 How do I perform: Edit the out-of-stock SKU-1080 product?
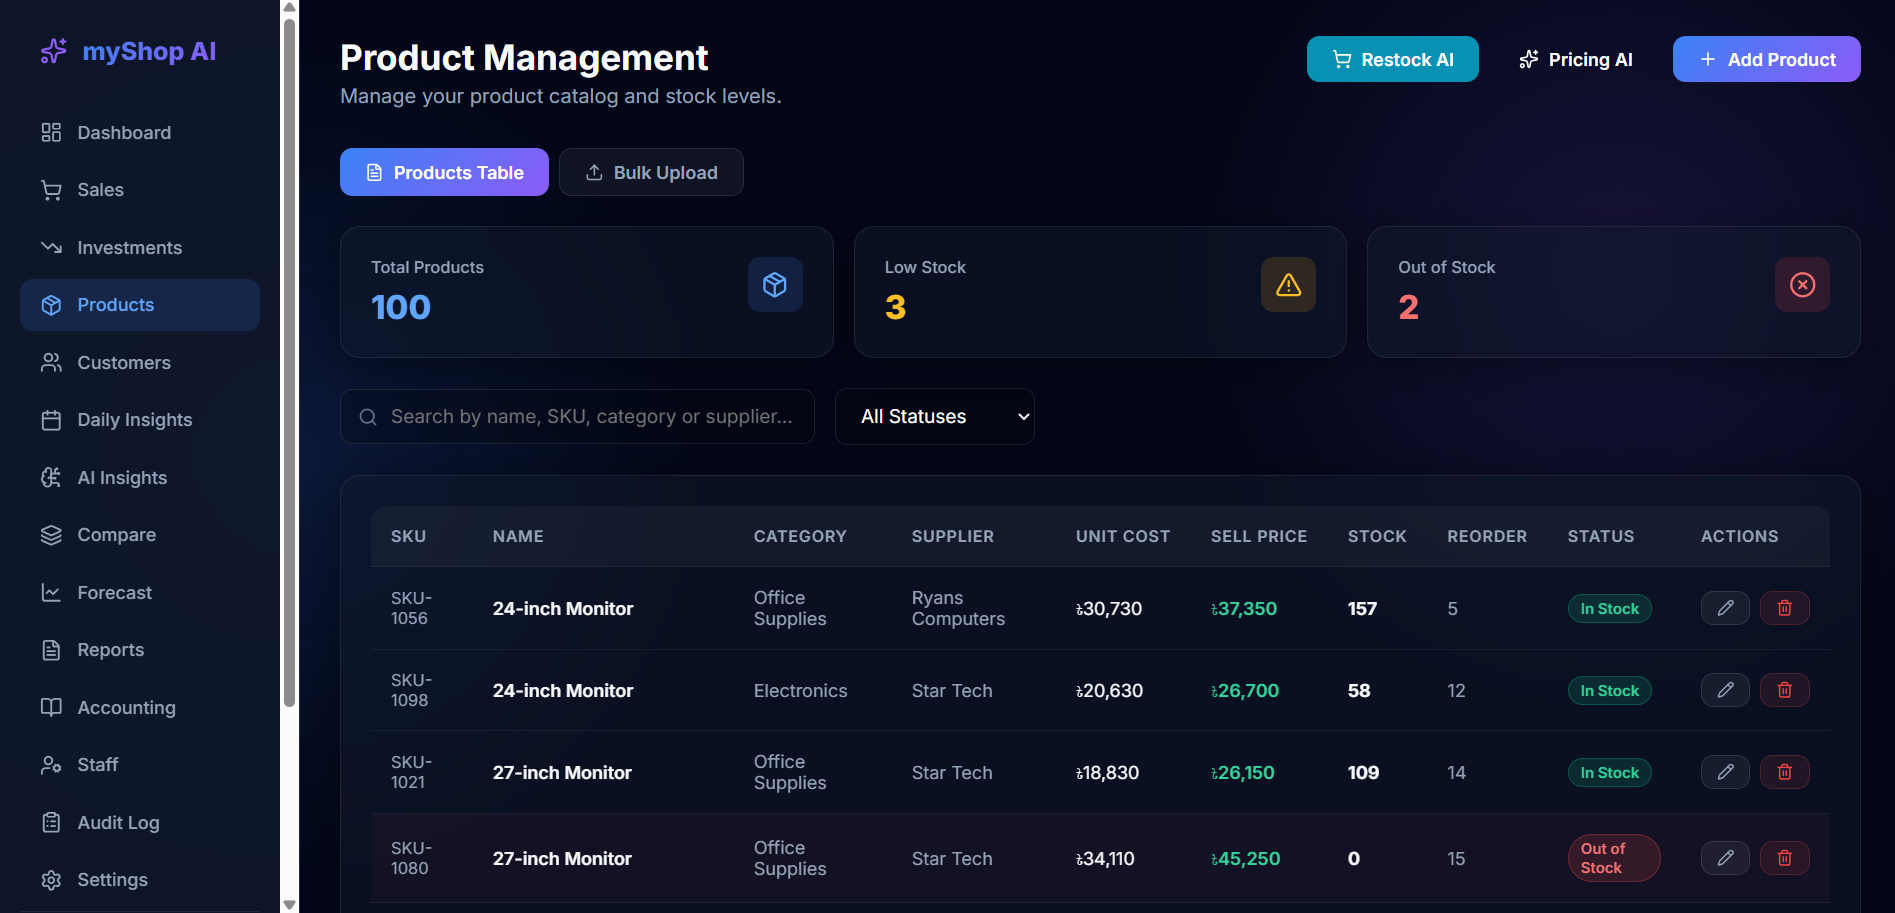tap(1725, 858)
